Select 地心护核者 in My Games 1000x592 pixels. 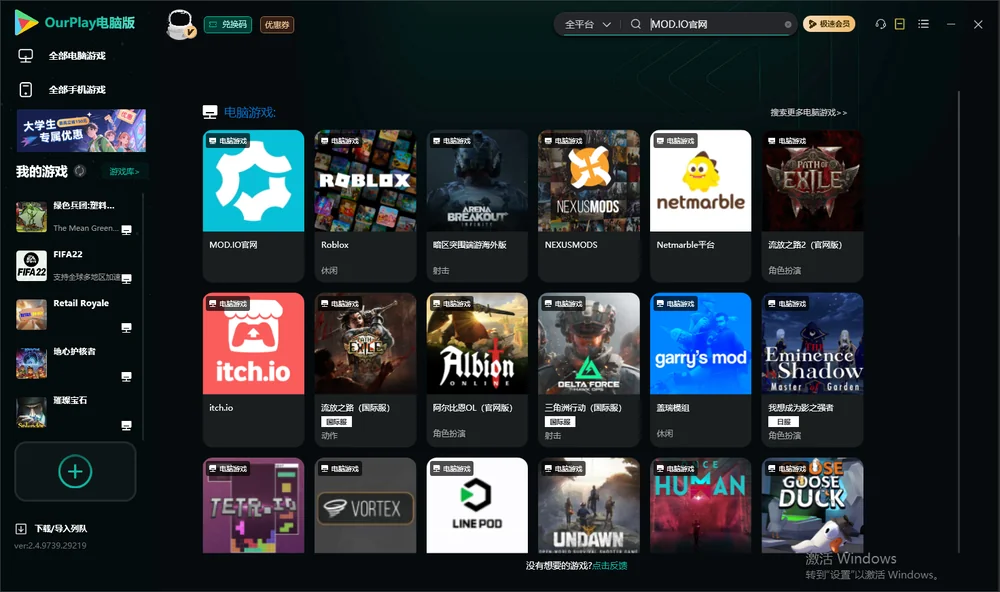75,364
